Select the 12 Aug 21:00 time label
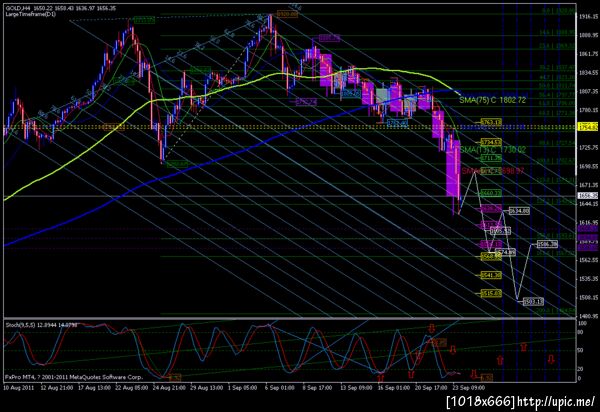The width and height of the screenshot is (600, 412). (x=55, y=388)
